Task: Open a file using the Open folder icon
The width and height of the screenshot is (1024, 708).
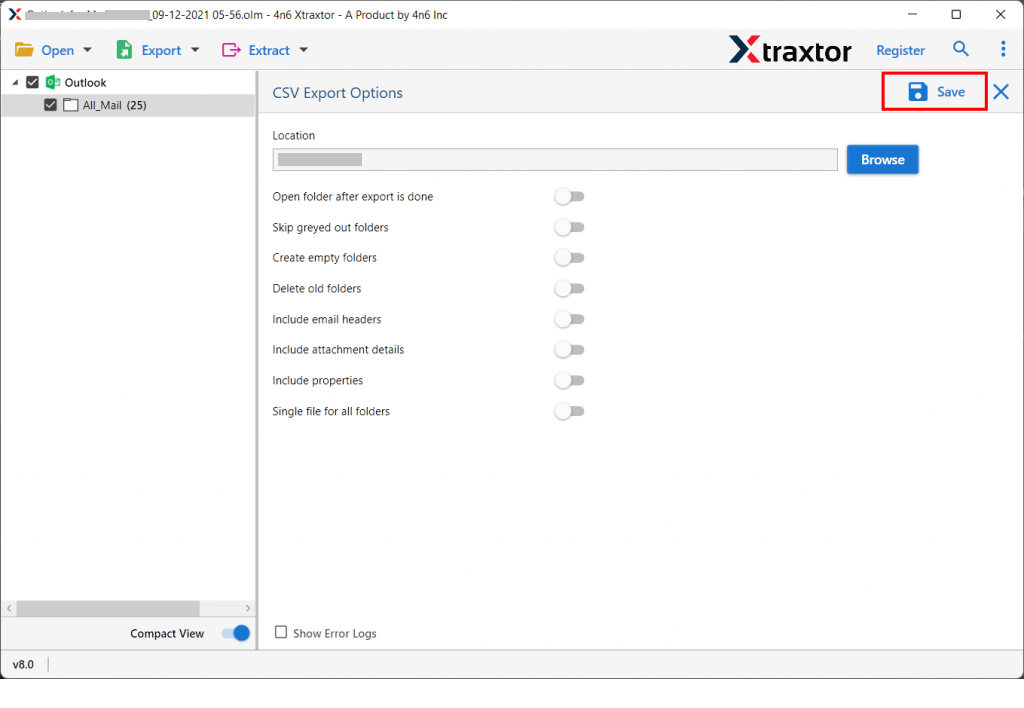Action: (x=25, y=49)
